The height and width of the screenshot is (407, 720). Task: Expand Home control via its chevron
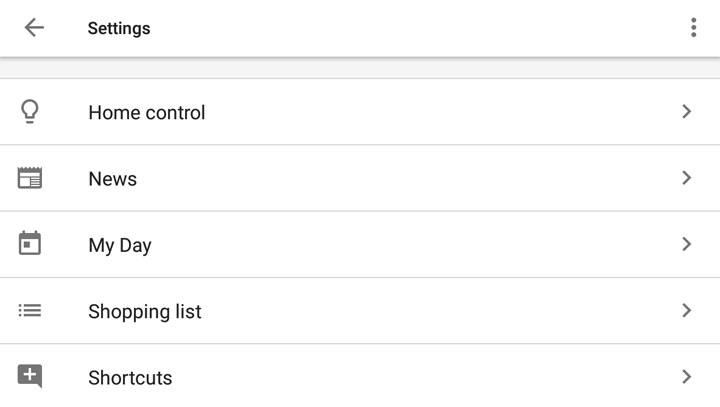coord(686,112)
